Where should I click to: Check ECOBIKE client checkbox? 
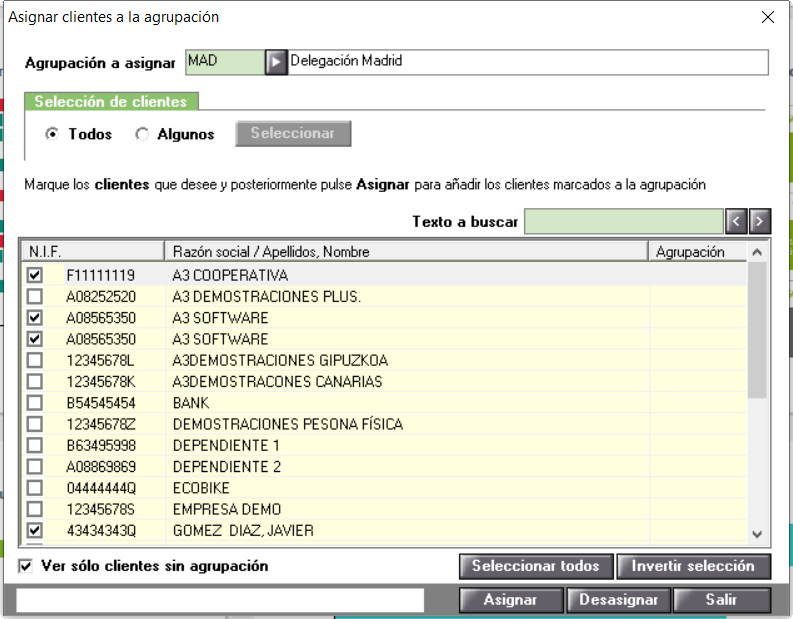point(34,488)
